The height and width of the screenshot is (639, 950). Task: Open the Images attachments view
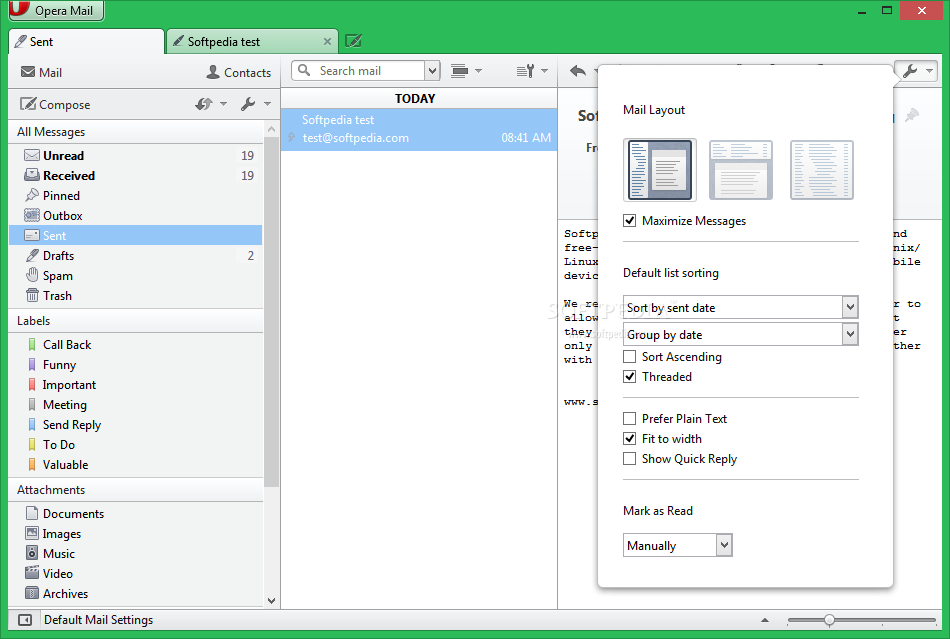(x=136, y=534)
